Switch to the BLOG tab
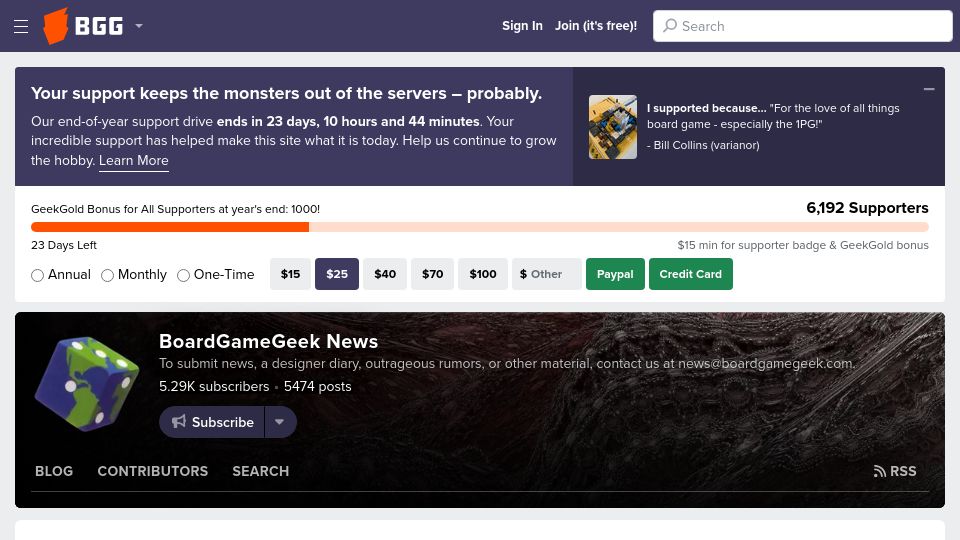Viewport: 960px width, 540px height. 54,471
